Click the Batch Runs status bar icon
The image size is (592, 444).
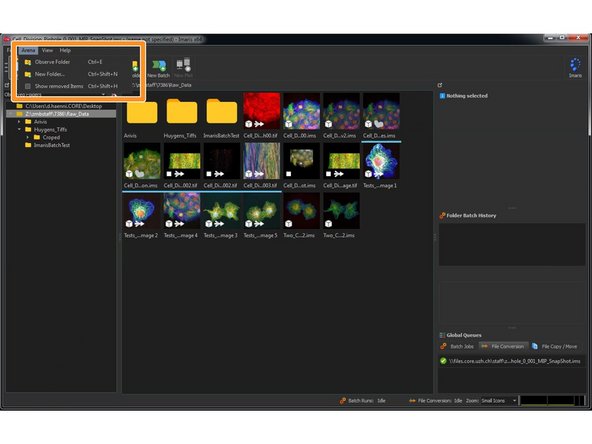click(343, 401)
